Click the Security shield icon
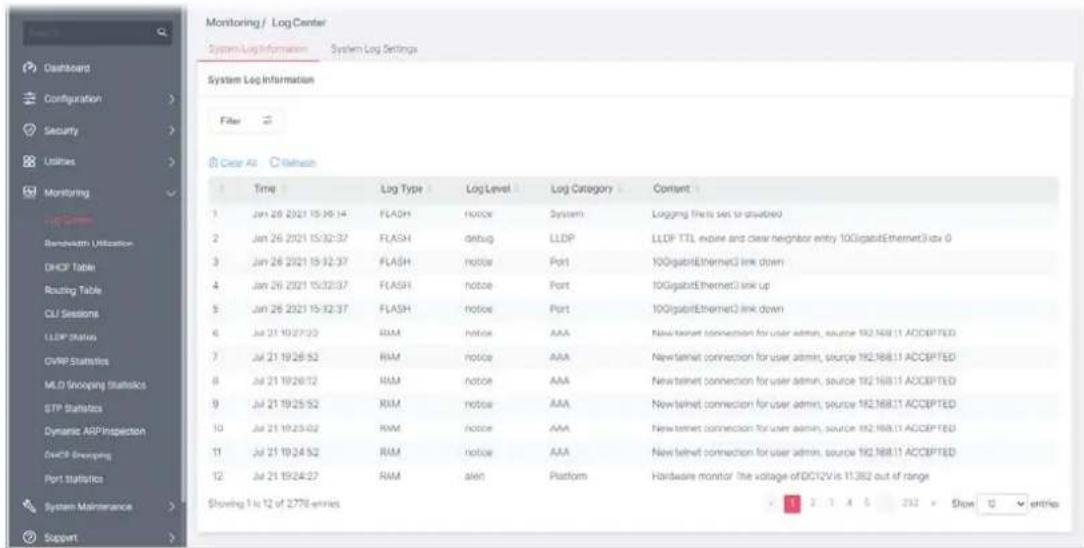 (29, 130)
